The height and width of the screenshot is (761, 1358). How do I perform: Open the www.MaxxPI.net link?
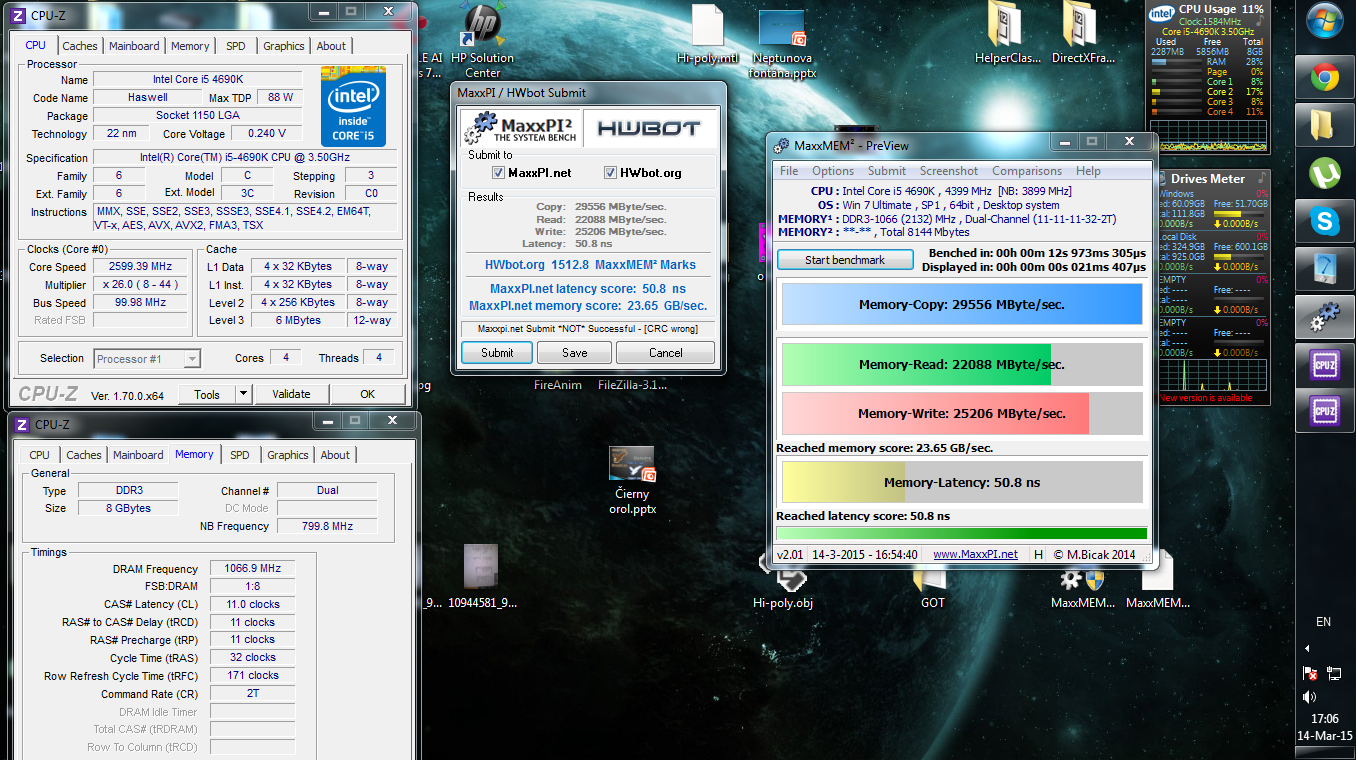975,554
